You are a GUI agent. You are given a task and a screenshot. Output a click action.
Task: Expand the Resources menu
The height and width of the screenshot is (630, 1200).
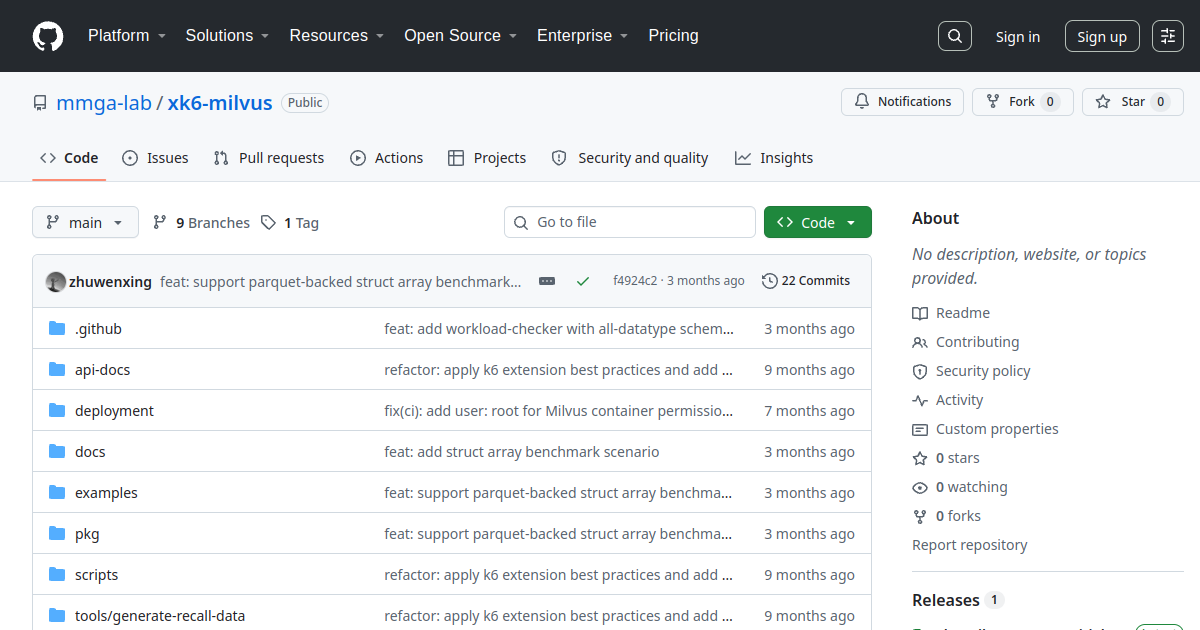click(x=337, y=36)
